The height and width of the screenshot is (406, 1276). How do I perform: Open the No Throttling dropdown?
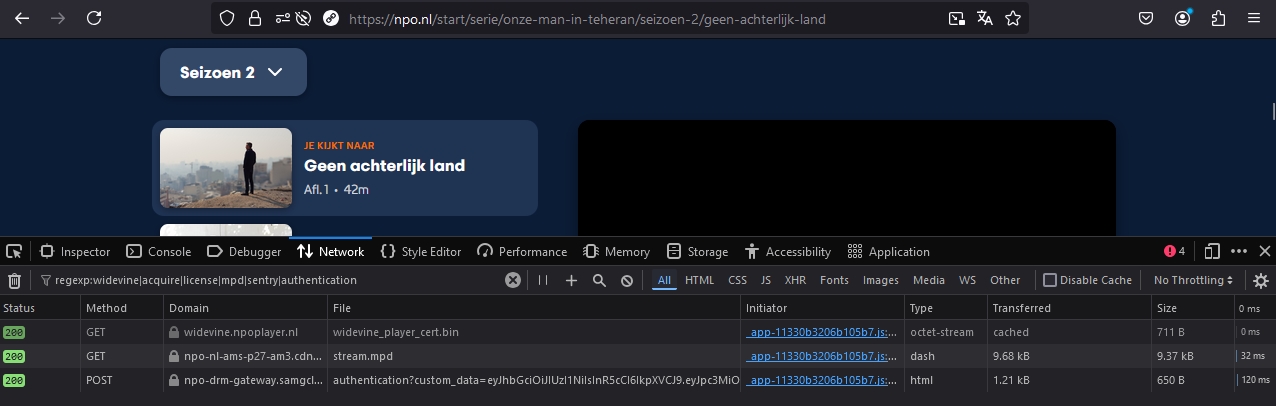pyautogui.click(x=1193, y=281)
